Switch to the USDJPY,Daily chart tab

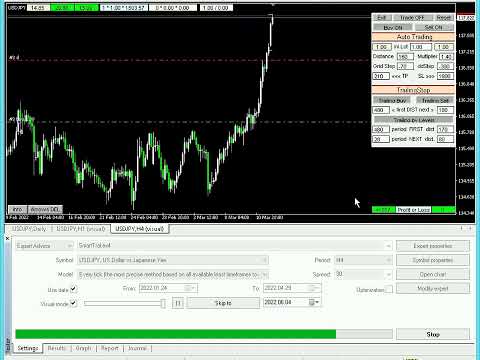click(29, 229)
